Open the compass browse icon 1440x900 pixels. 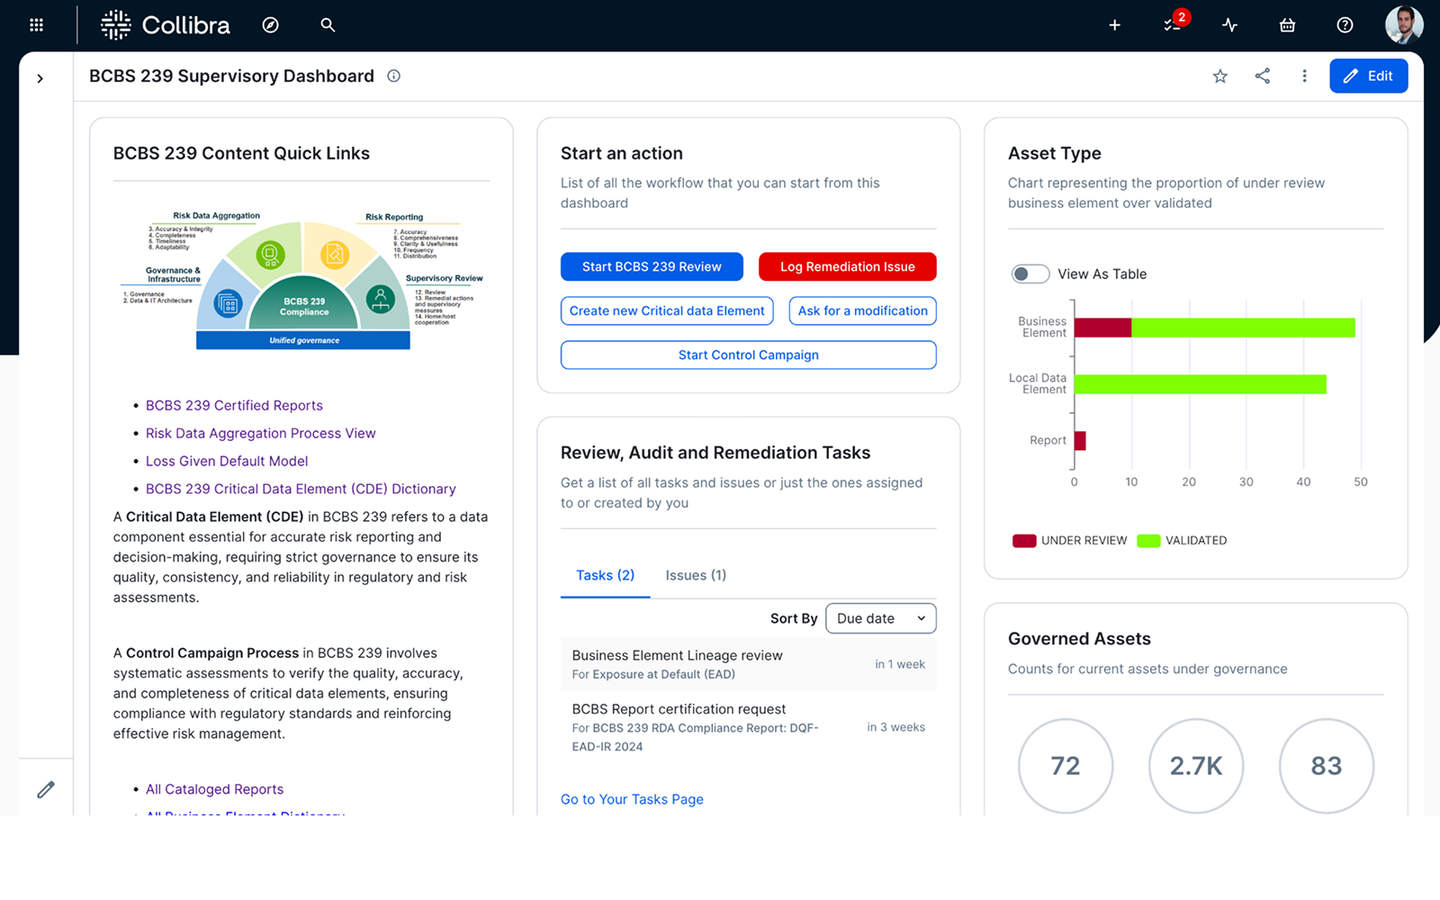[x=270, y=25]
